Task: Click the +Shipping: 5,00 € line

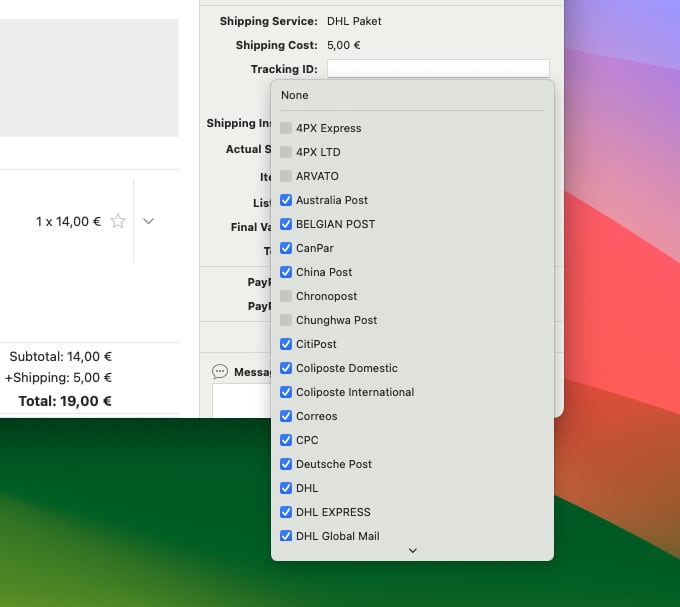Action: coord(58,378)
